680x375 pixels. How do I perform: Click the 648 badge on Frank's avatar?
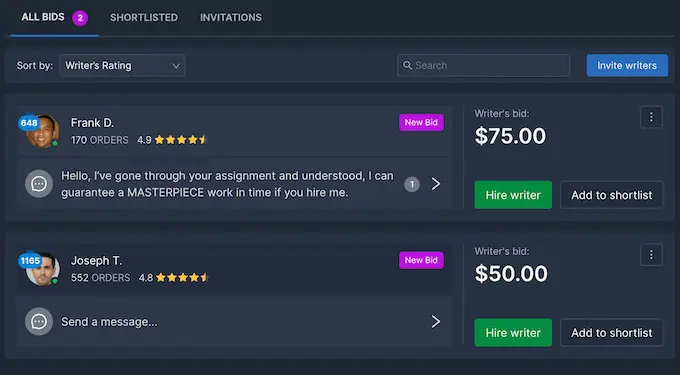(x=29, y=123)
